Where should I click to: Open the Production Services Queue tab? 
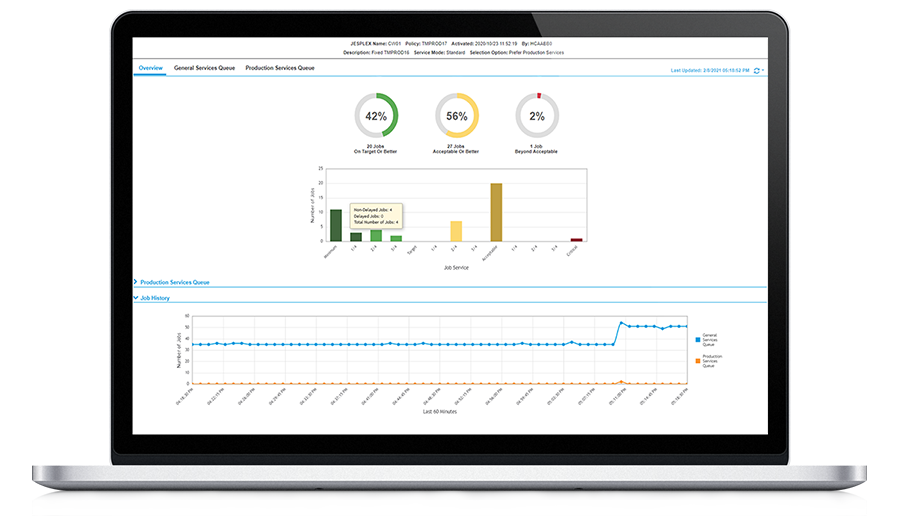(280, 68)
